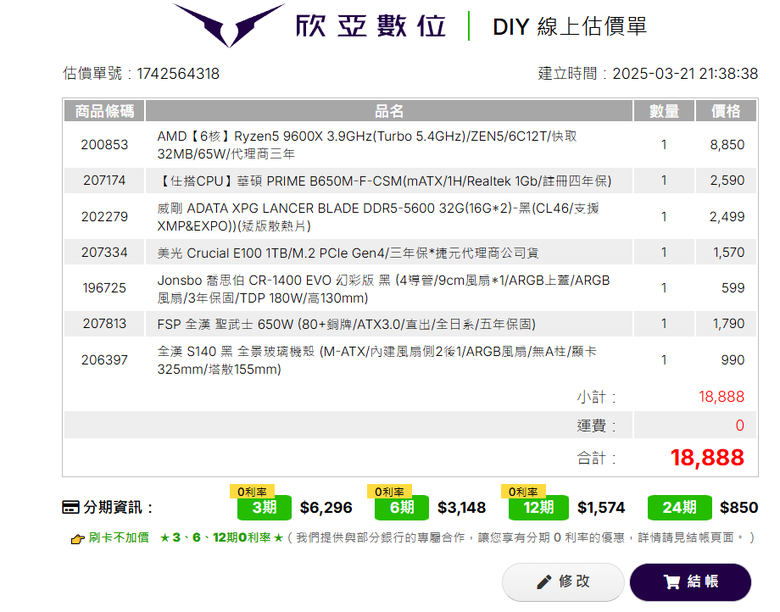The height and width of the screenshot is (612, 780).
Task: Click the 小計 amount 18,888
Action: coord(721,397)
